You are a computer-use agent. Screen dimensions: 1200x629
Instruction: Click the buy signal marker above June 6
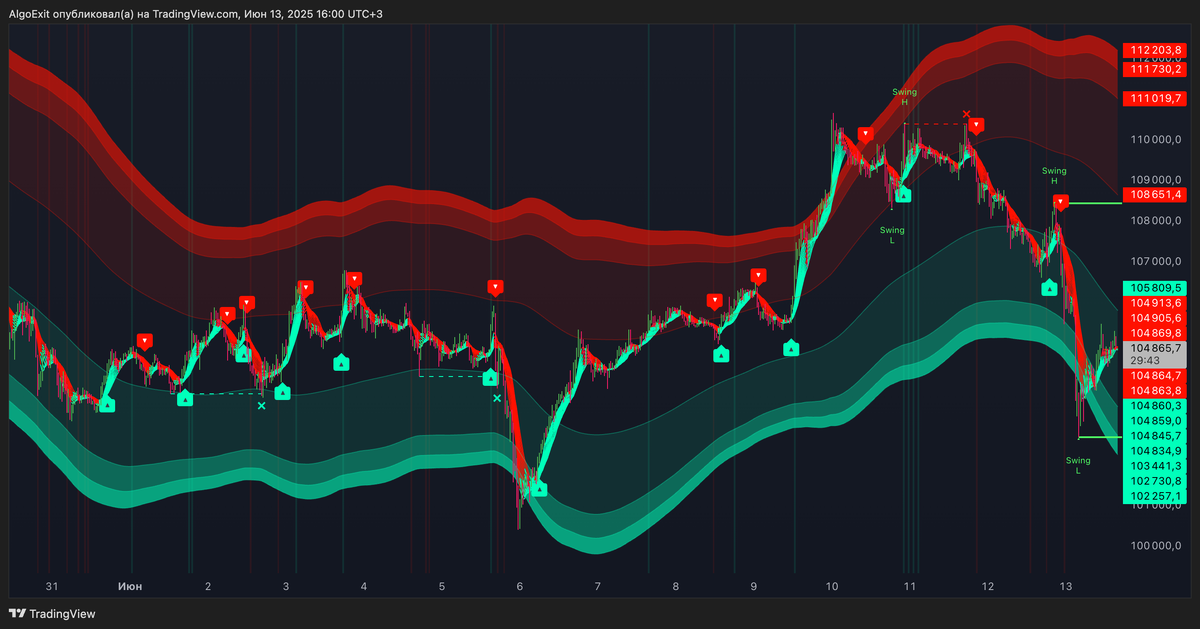pyautogui.click(x=538, y=489)
